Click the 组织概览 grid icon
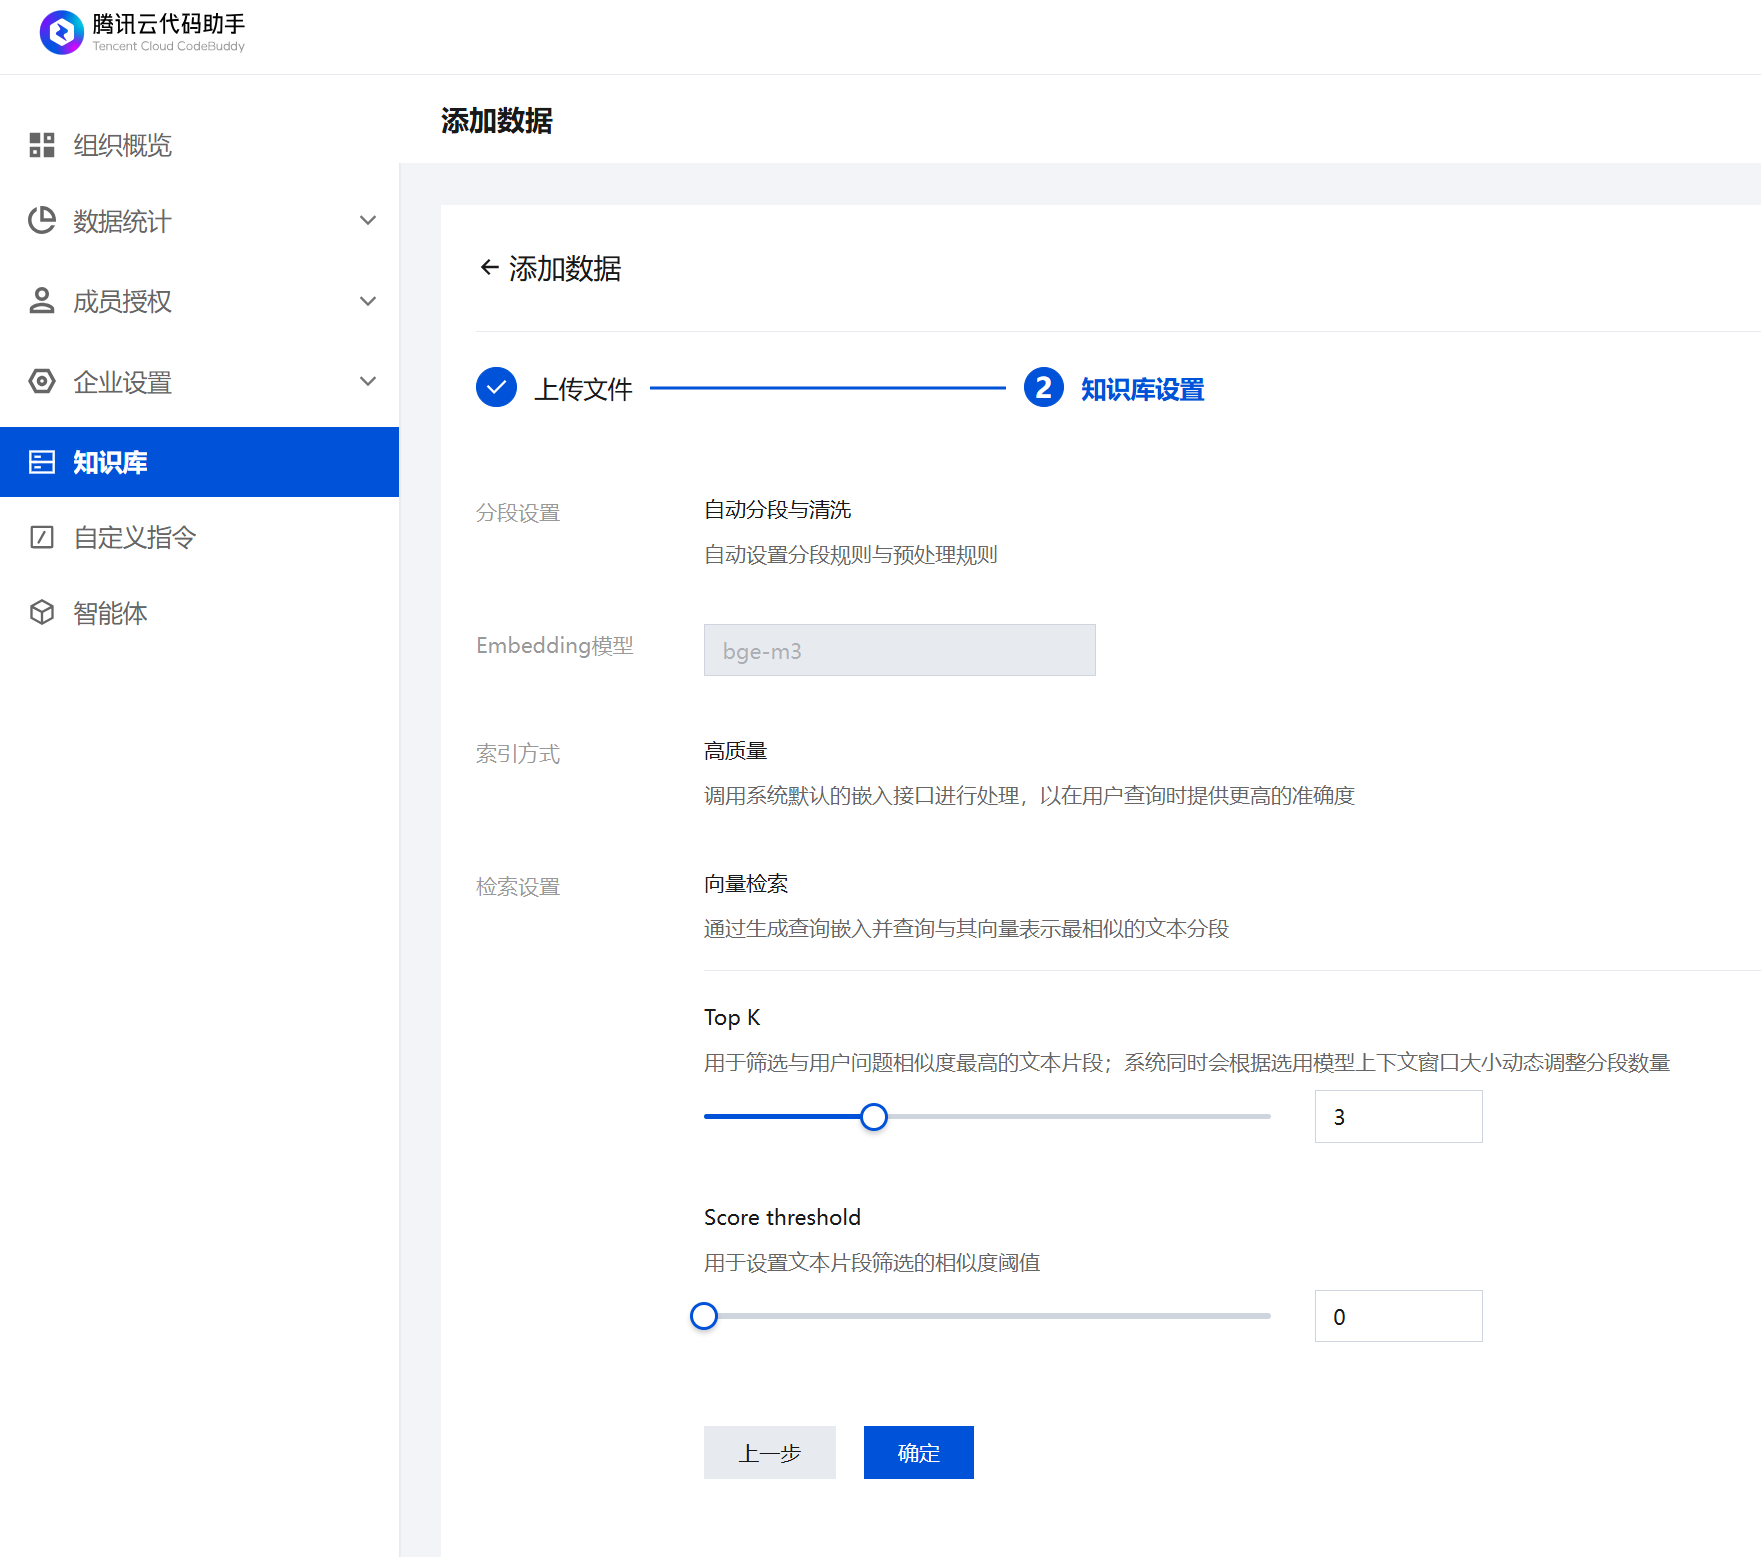The height and width of the screenshot is (1557, 1761). (x=42, y=145)
